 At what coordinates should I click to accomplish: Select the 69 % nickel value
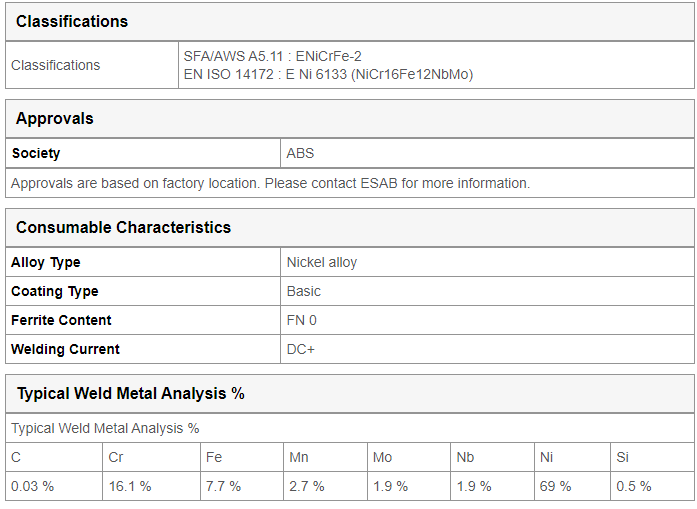(555, 486)
